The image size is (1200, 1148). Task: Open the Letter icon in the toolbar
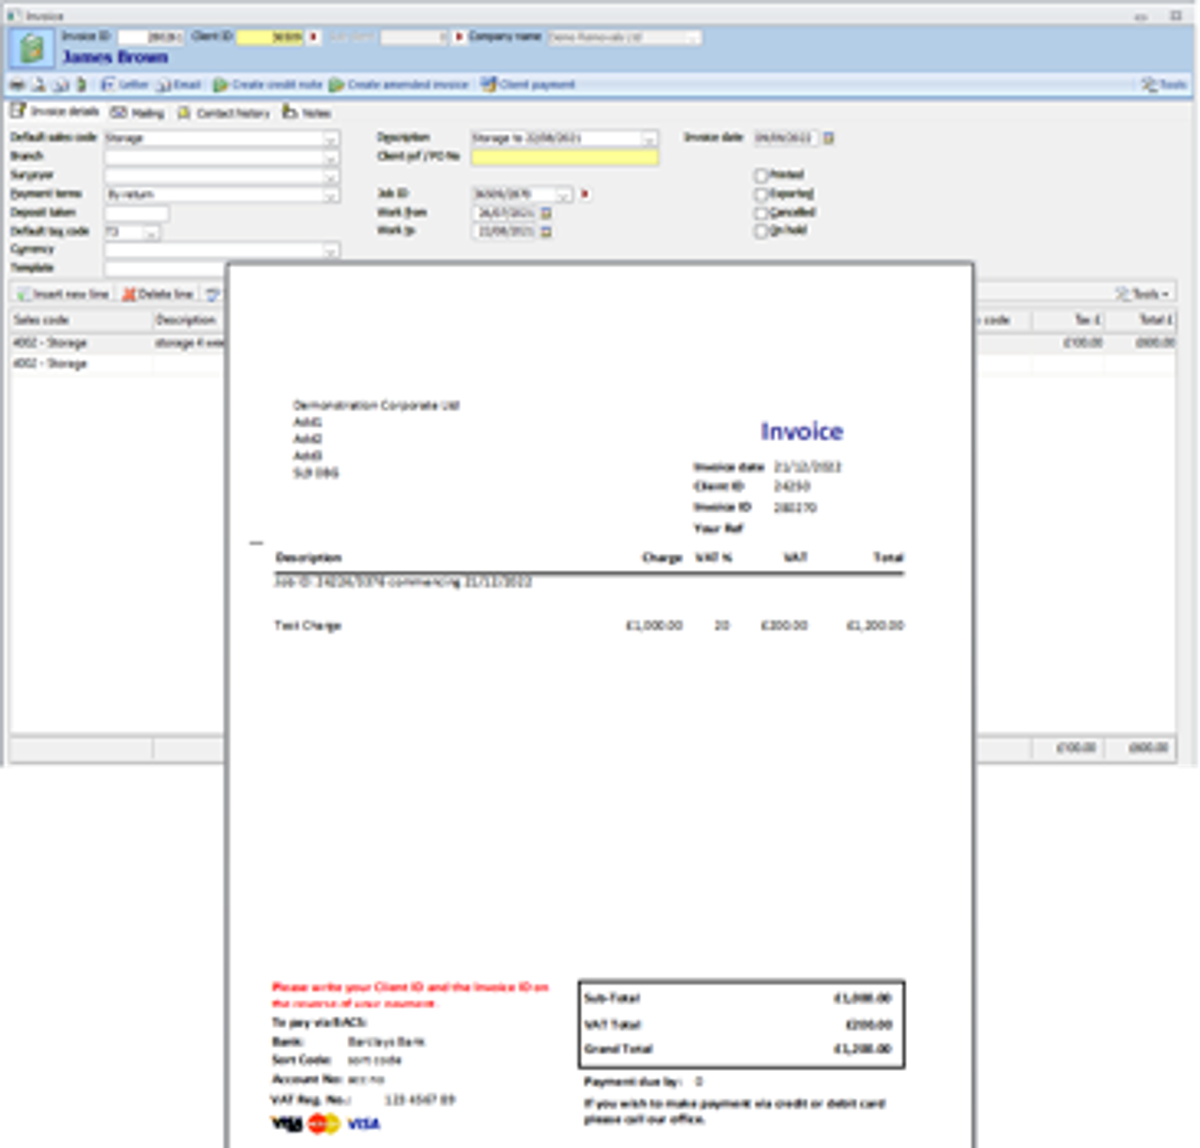(108, 85)
